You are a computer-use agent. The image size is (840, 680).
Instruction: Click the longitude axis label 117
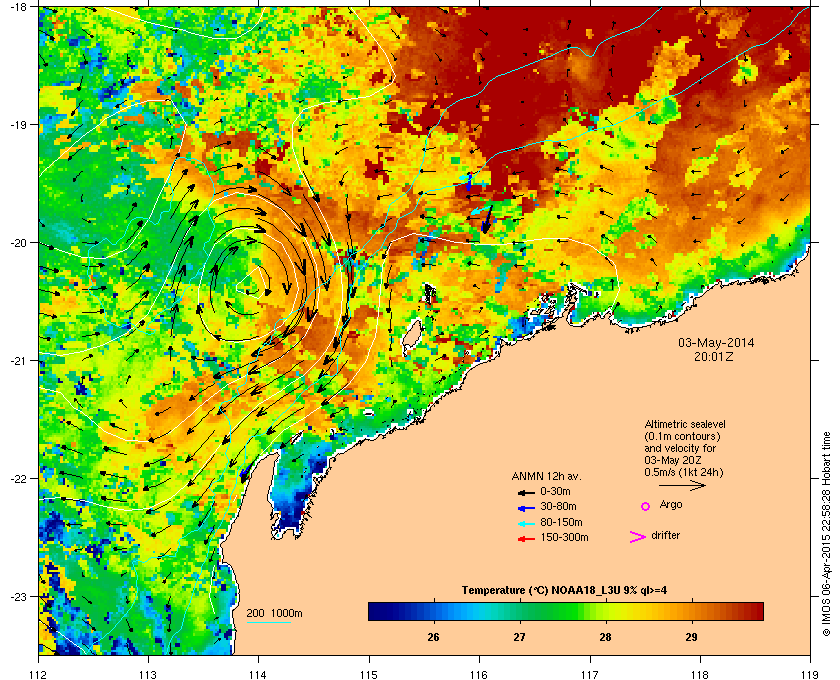point(590,674)
